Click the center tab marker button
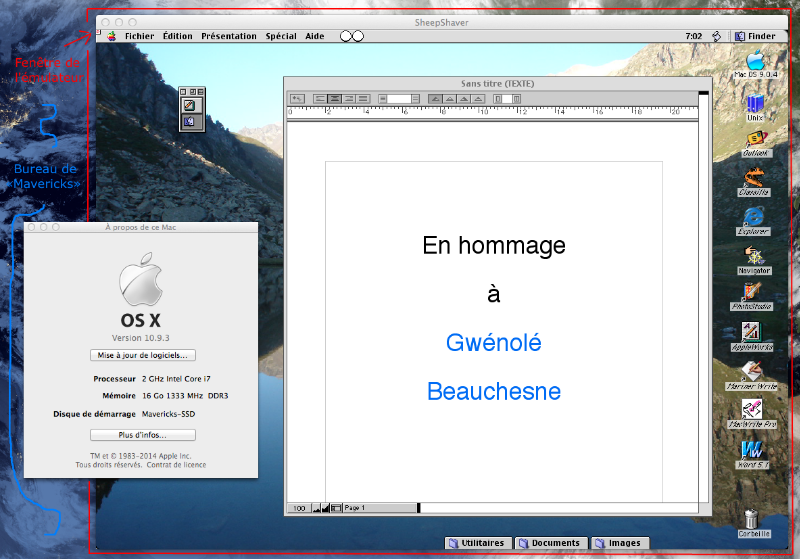 [449, 99]
